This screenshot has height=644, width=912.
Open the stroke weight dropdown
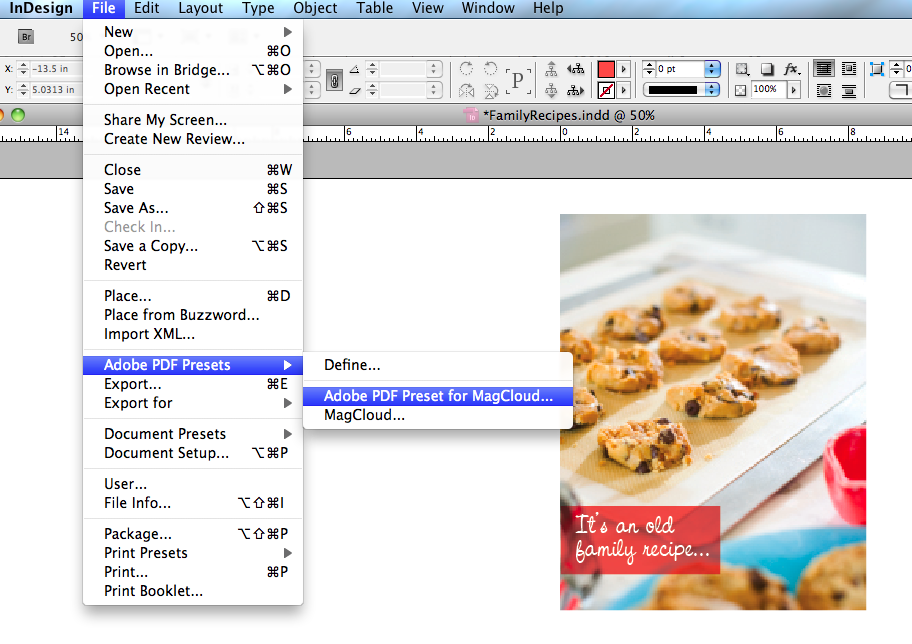coord(712,69)
